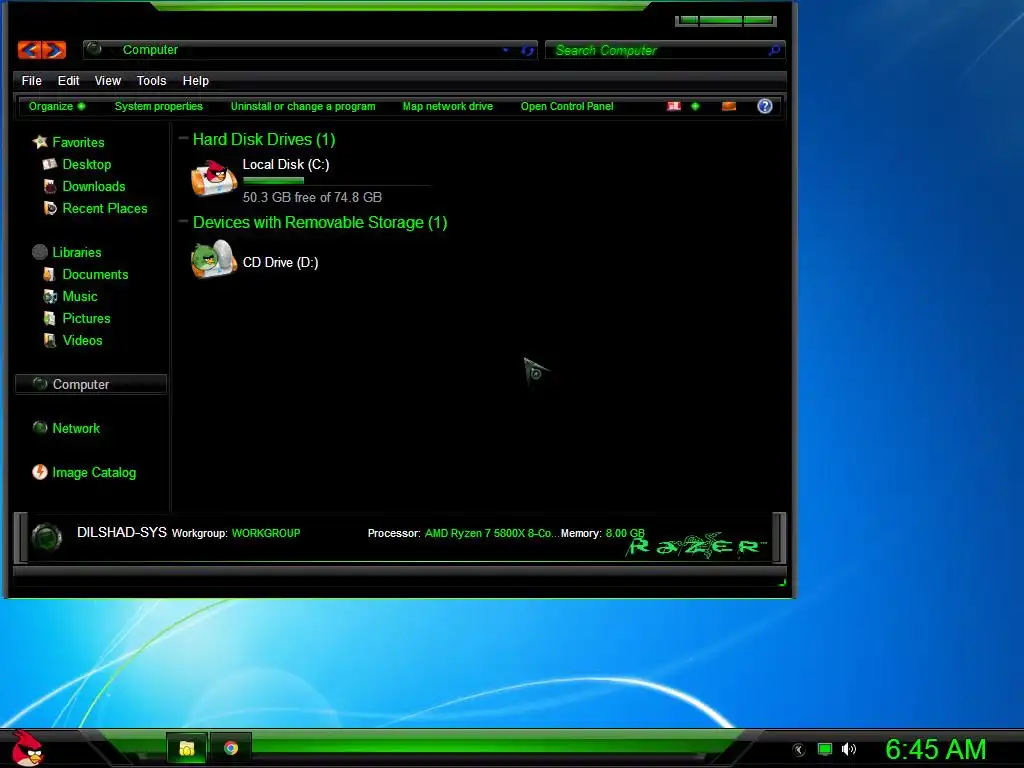Click the 50.3 GB free of 74.8 GB text
Screen dimensions: 1024x768
312,197
